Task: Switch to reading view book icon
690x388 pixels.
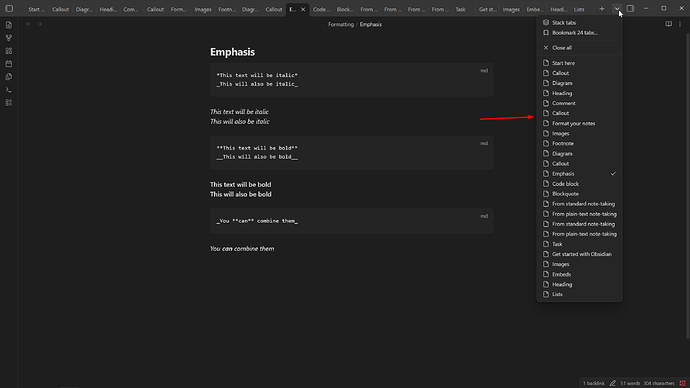Action: [668, 24]
